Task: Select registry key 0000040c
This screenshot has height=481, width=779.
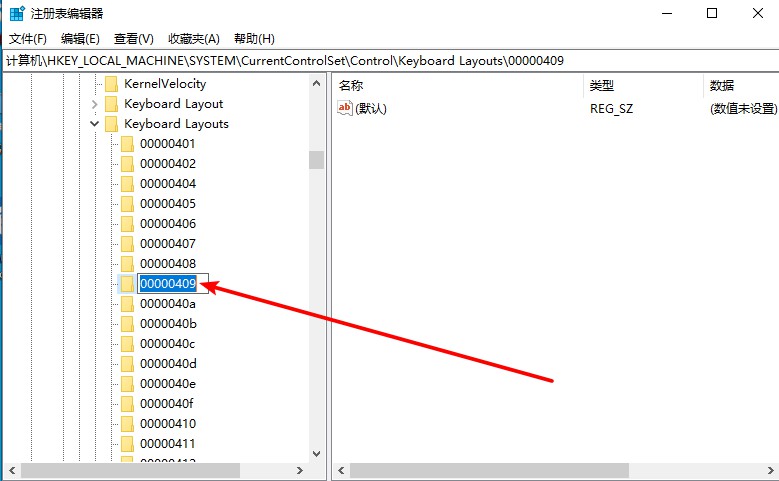Action: tap(167, 343)
